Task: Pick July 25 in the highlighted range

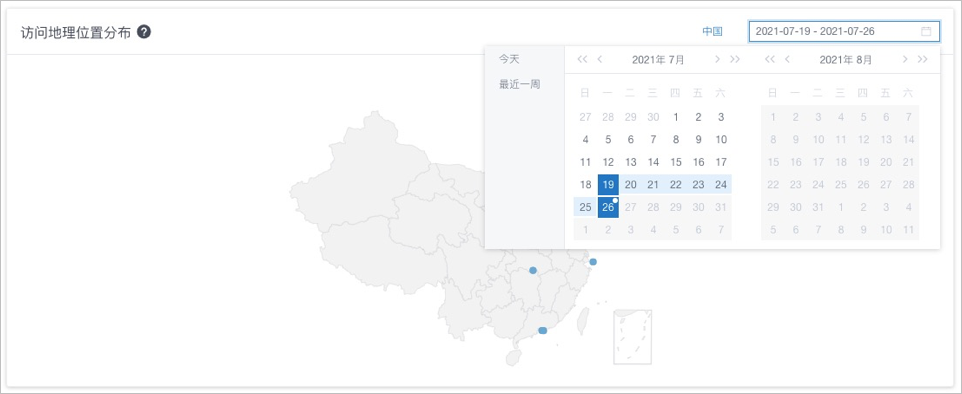Action: pyautogui.click(x=585, y=207)
